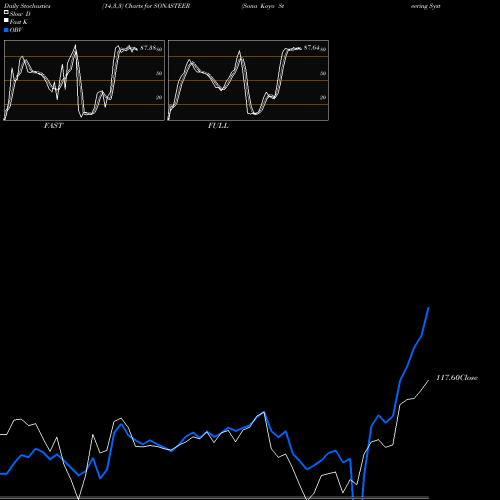
Task: Click the 20 level label in FAST chart
Action: coord(159,98)
